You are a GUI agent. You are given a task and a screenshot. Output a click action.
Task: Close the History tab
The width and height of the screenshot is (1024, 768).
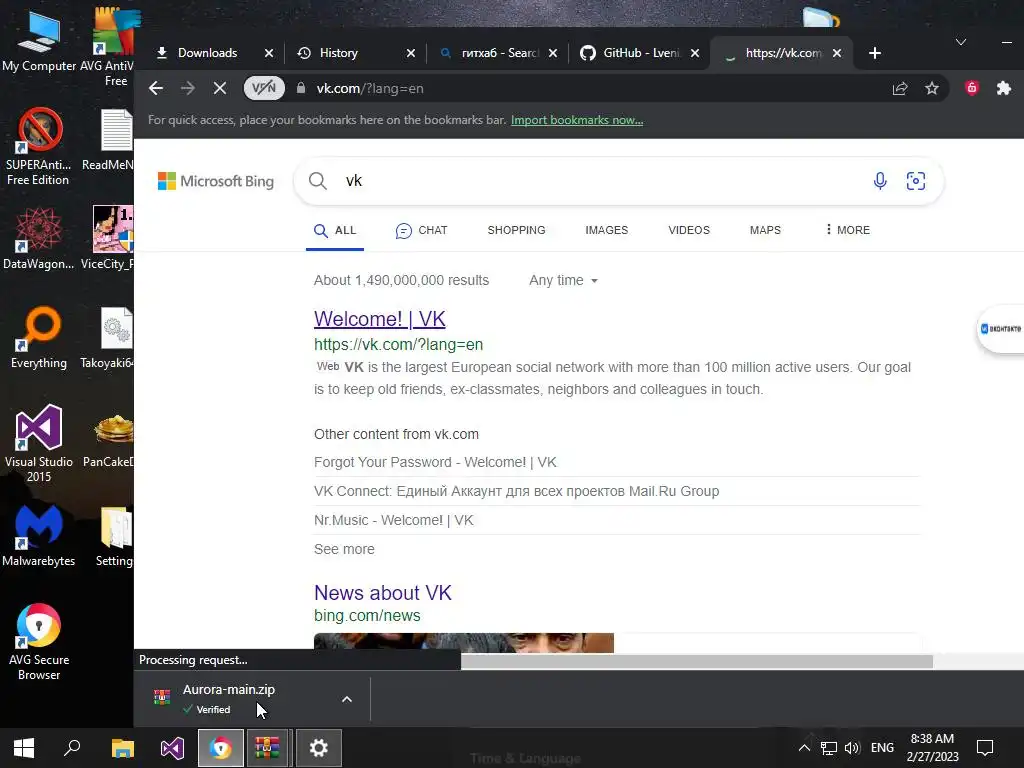point(411,53)
